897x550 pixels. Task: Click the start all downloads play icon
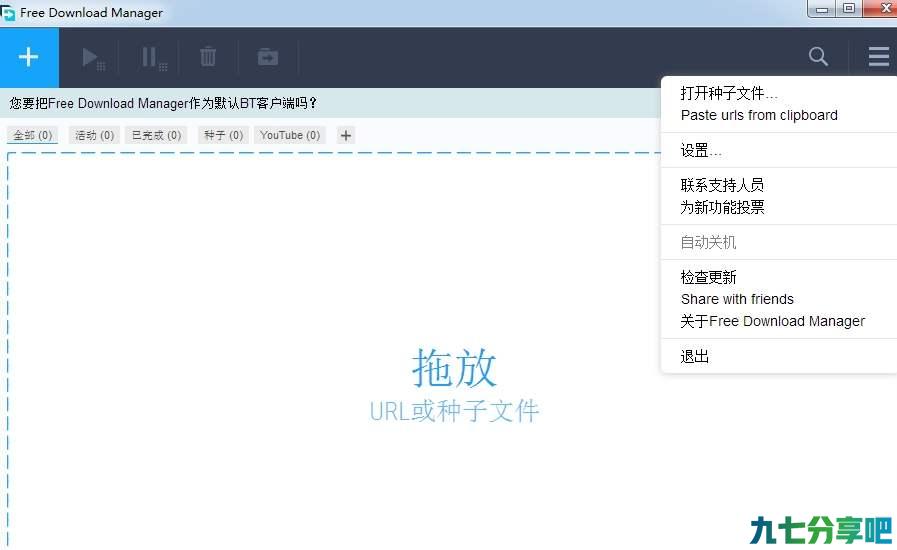point(93,58)
